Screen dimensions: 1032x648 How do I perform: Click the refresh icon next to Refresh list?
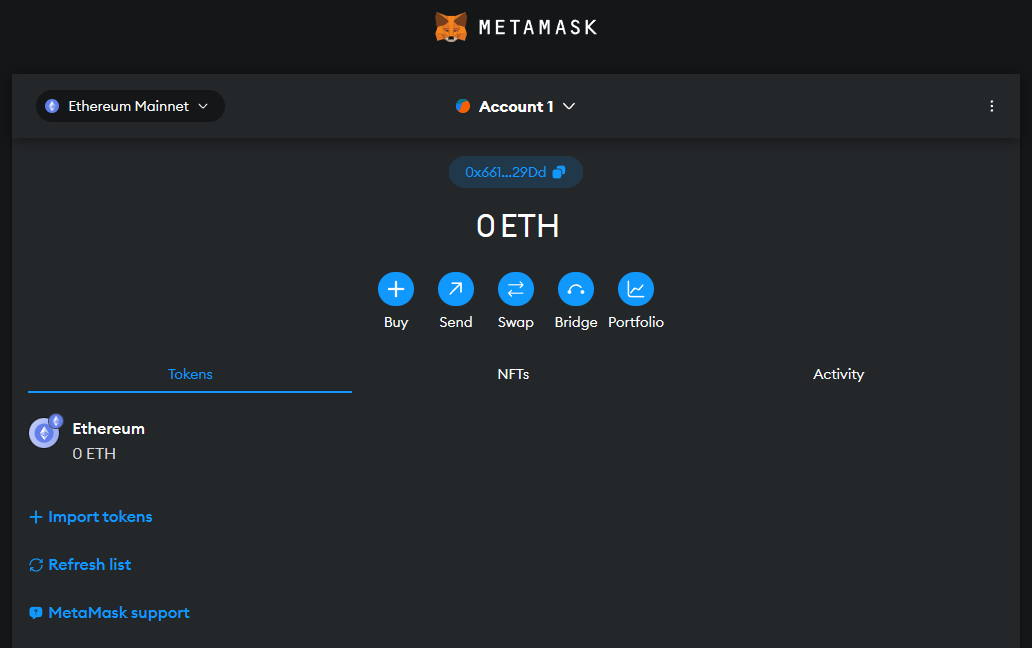click(x=35, y=564)
